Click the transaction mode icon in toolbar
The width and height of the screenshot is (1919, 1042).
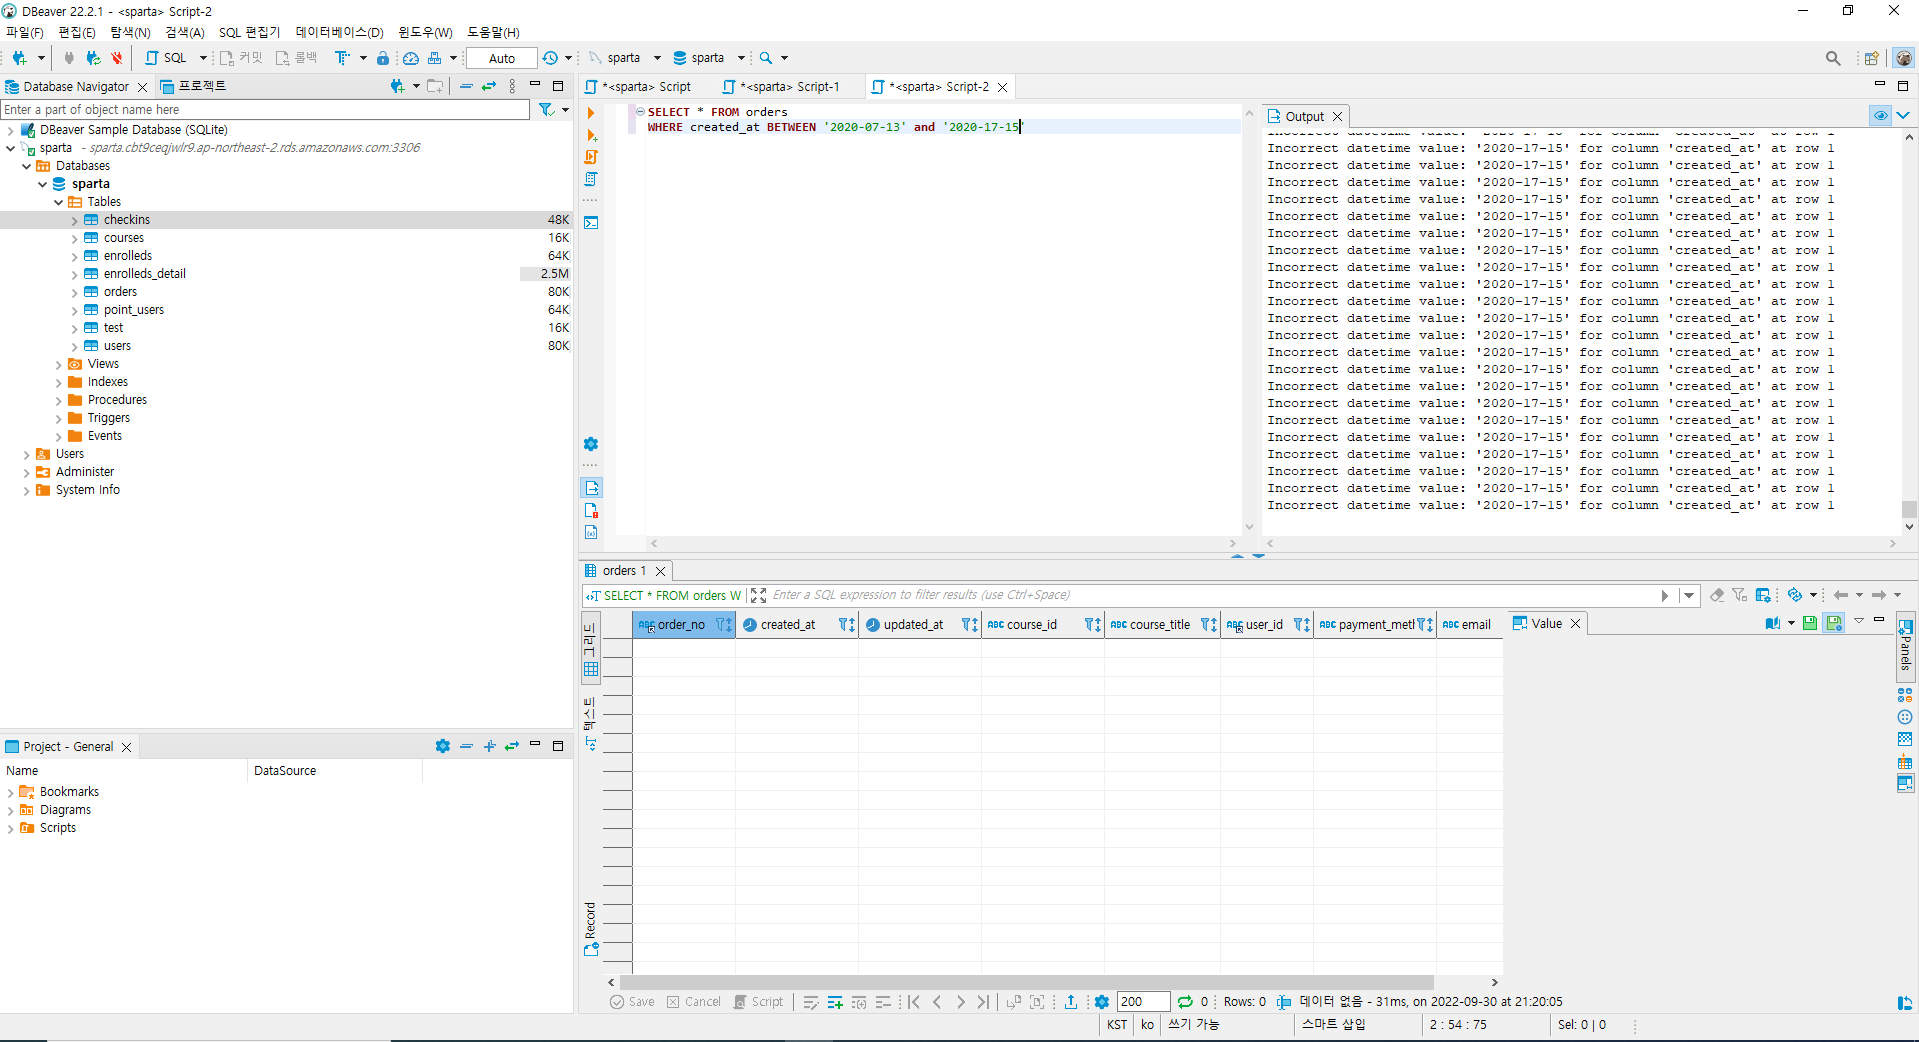(343, 58)
